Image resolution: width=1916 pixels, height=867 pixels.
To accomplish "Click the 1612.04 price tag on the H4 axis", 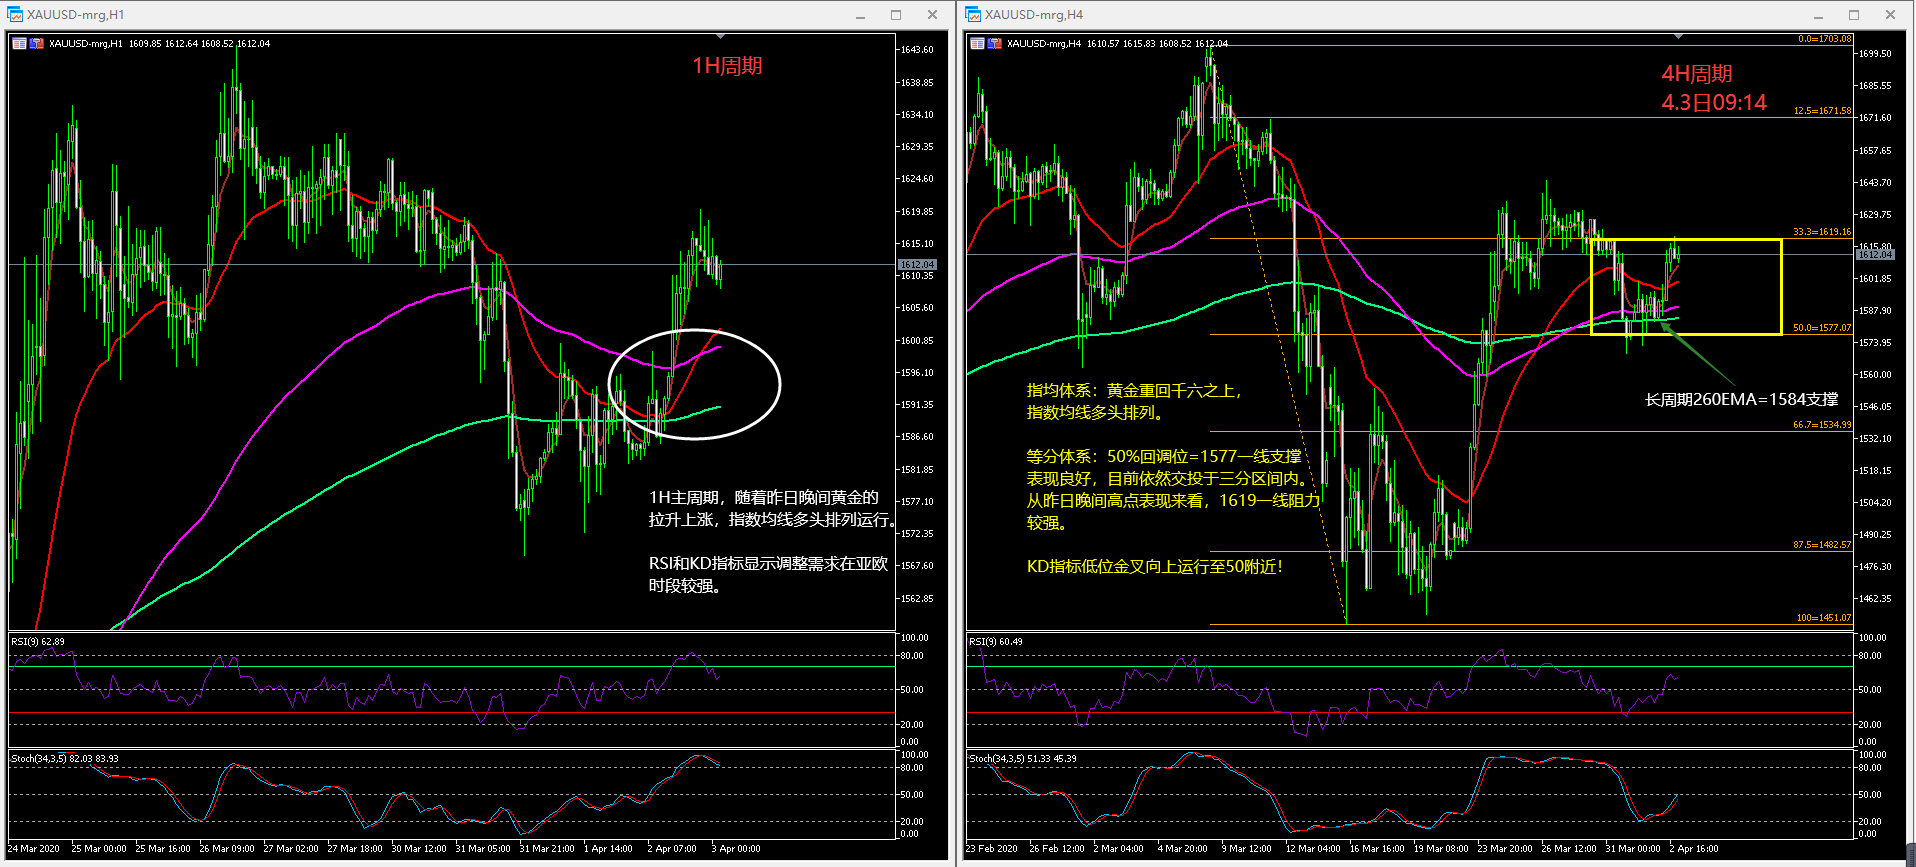I will click(x=1875, y=254).
